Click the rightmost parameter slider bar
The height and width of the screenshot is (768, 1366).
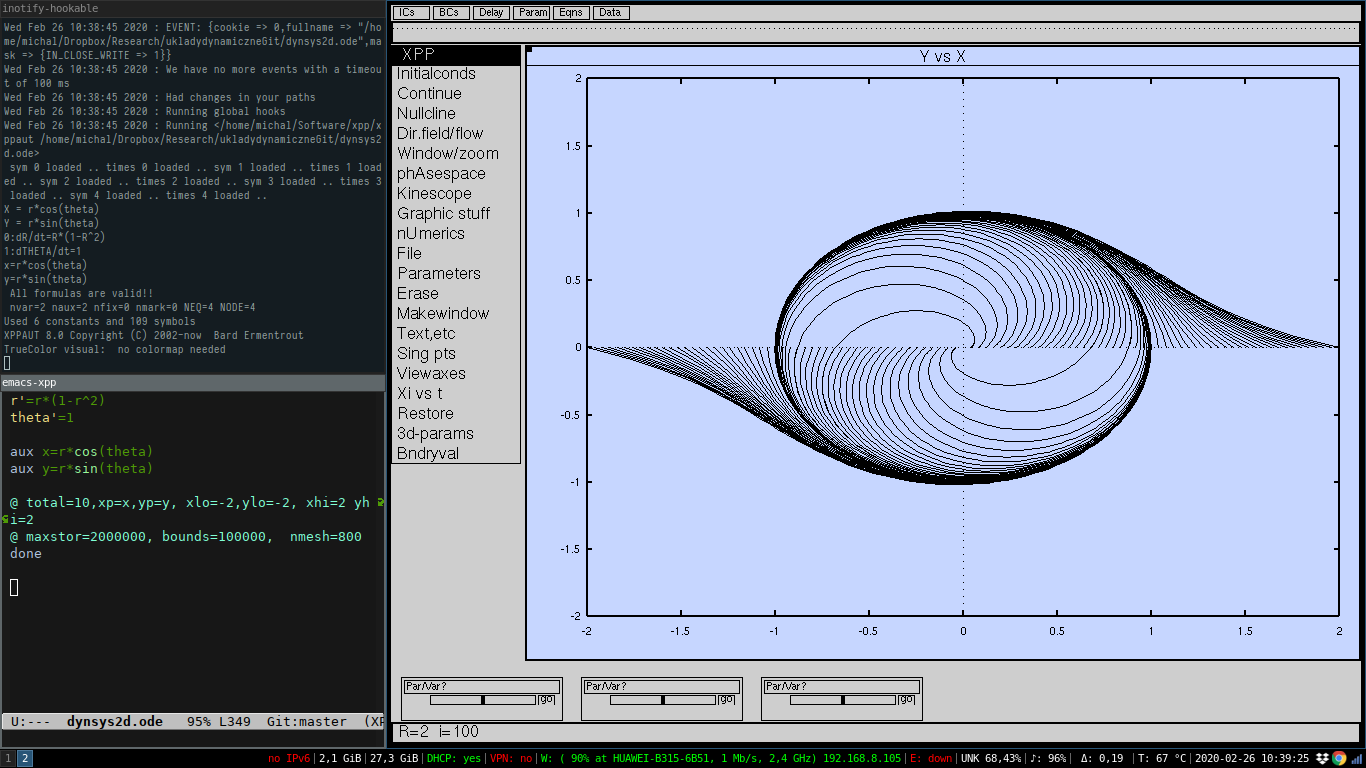843,700
